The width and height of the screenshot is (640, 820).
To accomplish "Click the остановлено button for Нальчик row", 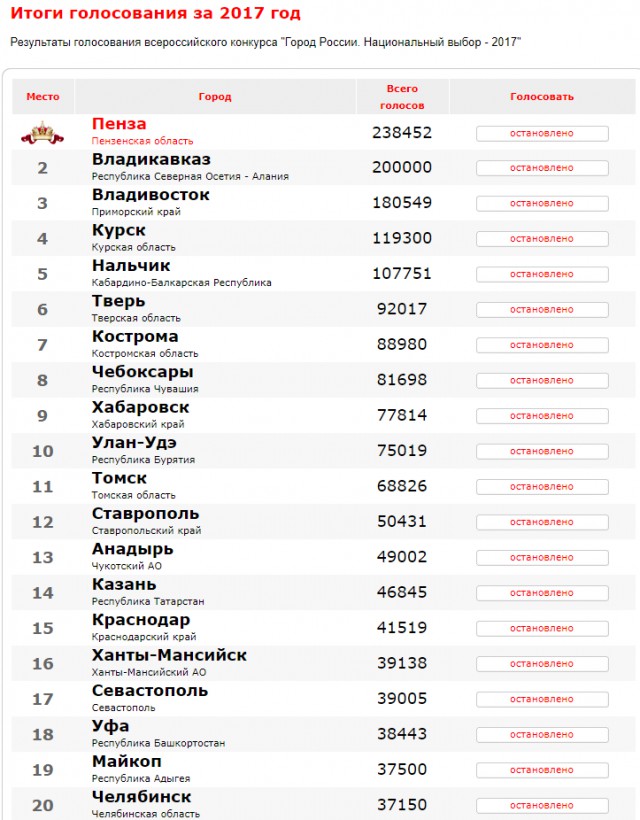I will (x=542, y=274).
